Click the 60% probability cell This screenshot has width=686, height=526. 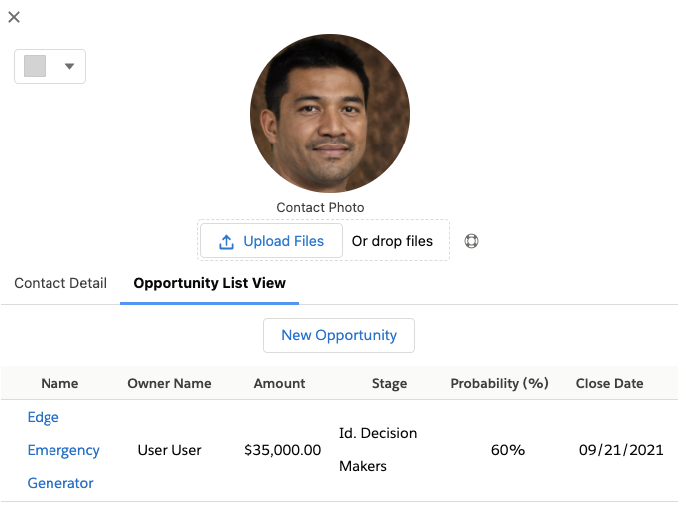tap(508, 450)
